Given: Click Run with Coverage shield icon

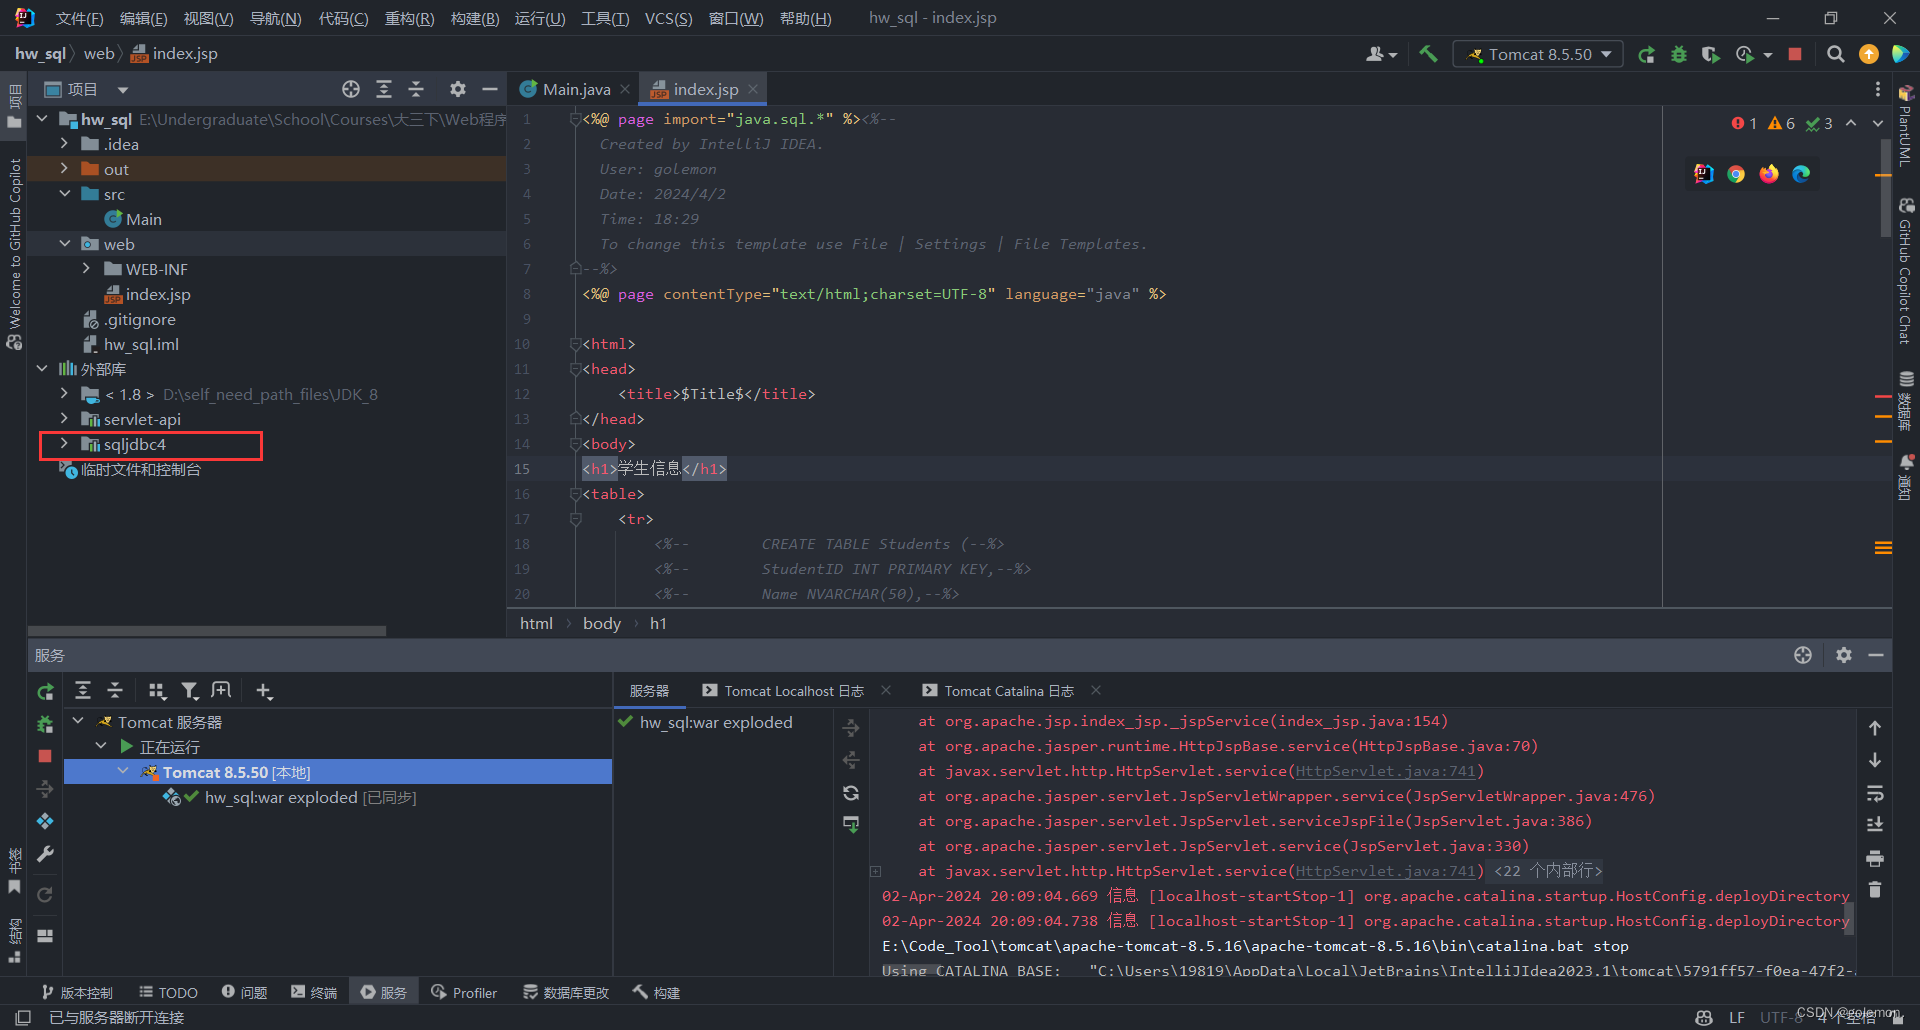Looking at the screenshot, I should (x=1711, y=54).
